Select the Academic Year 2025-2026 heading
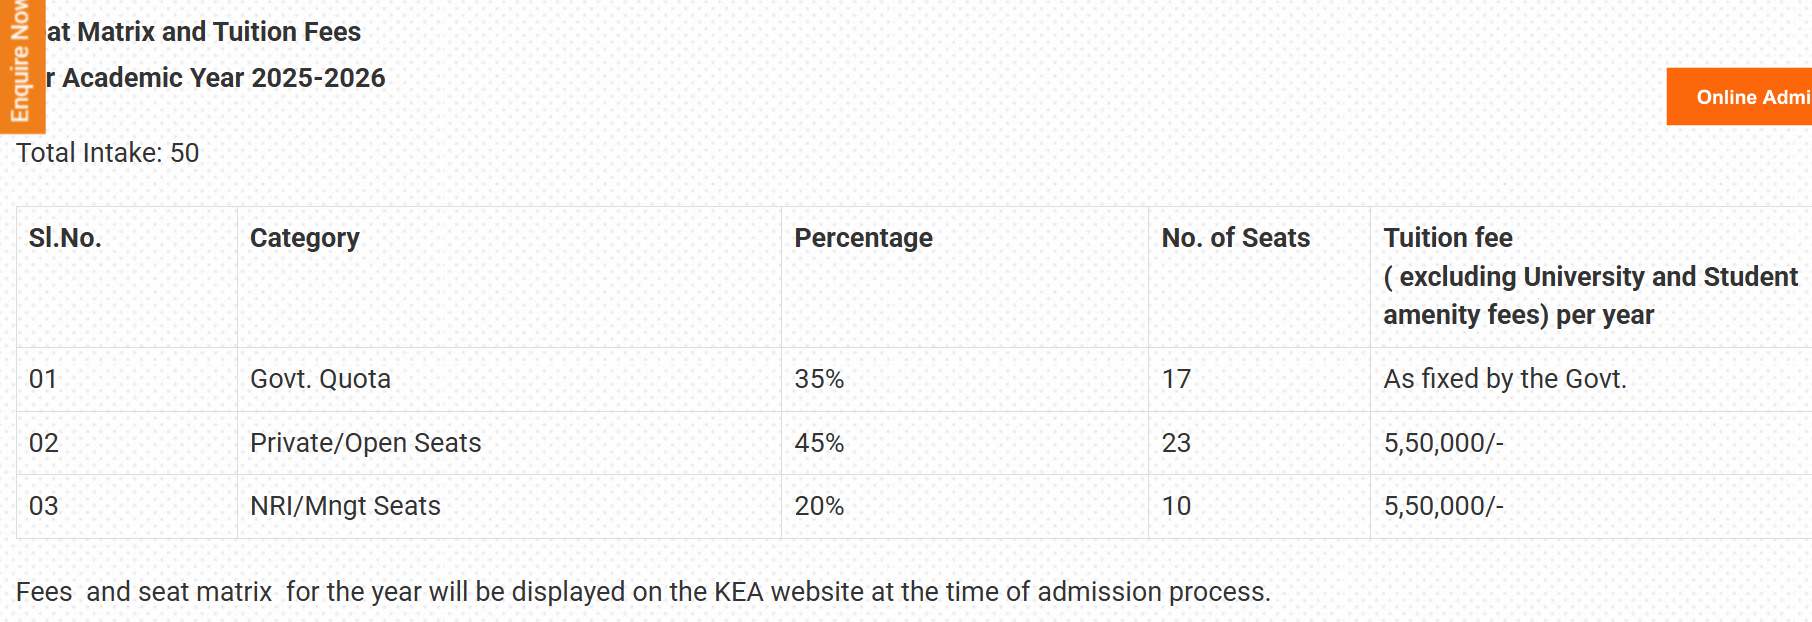This screenshot has width=1812, height=622. [216, 78]
